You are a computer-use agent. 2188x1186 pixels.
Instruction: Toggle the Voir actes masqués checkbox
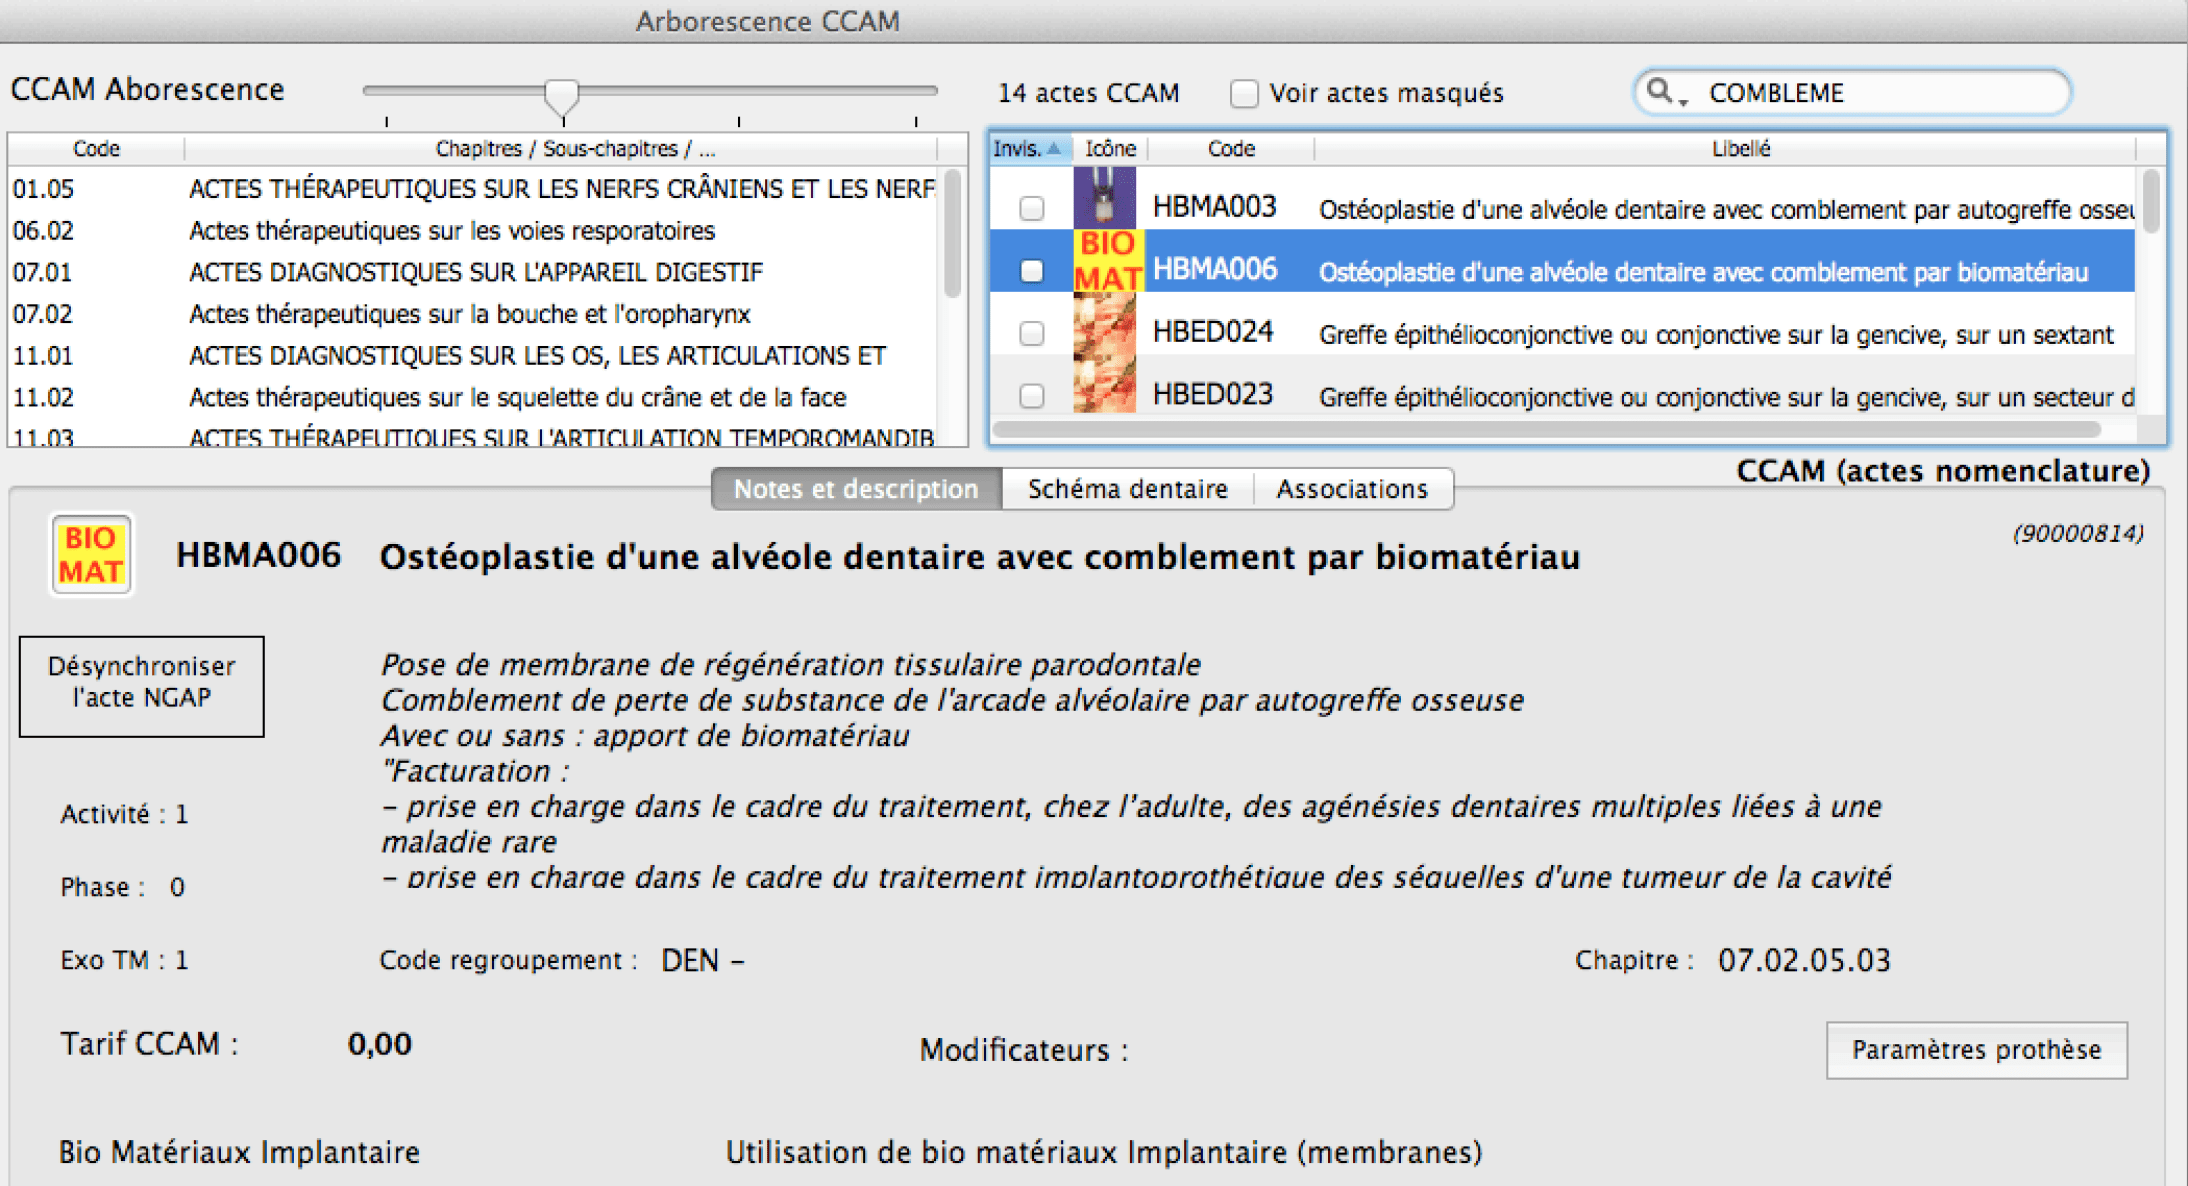click(1243, 93)
